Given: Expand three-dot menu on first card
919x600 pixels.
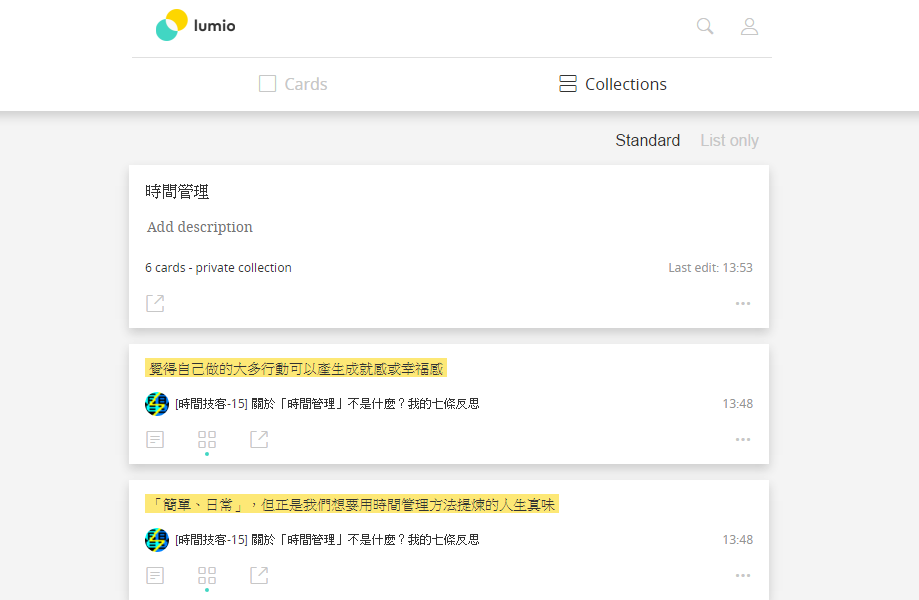Looking at the screenshot, I should [x=743, y=439].
